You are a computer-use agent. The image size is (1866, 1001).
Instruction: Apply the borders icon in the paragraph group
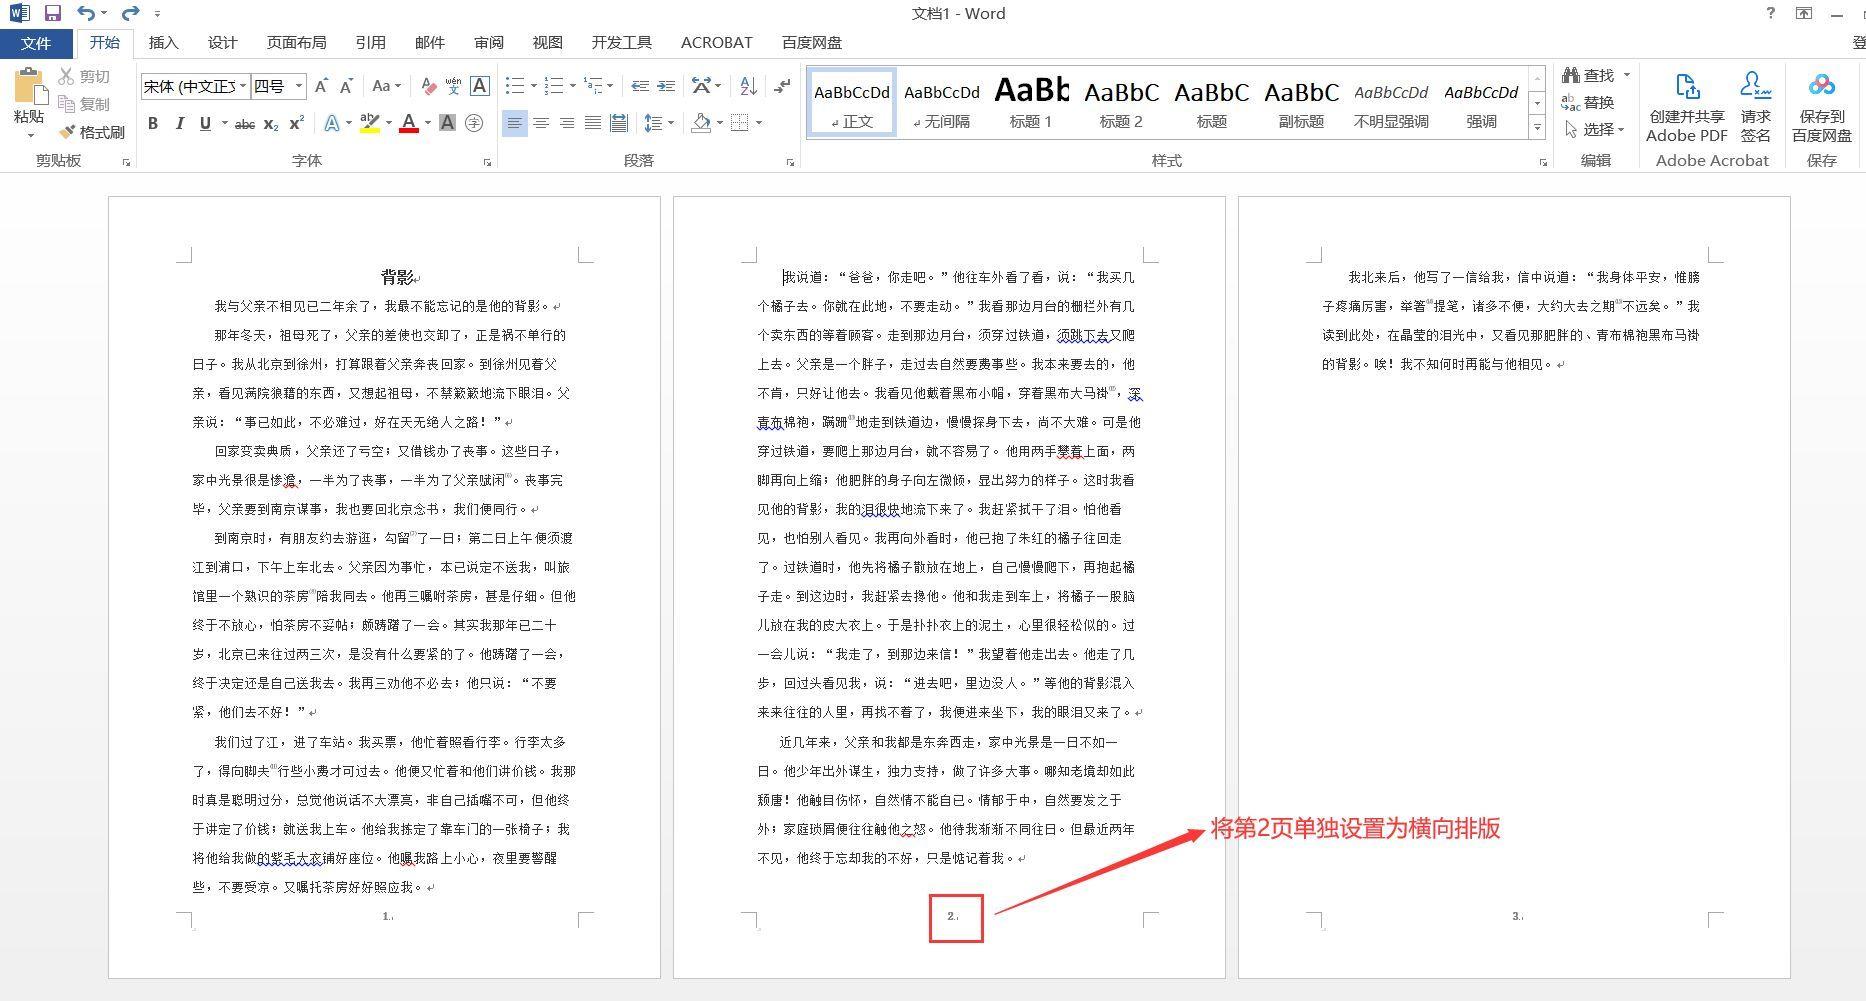click(740, 123)
